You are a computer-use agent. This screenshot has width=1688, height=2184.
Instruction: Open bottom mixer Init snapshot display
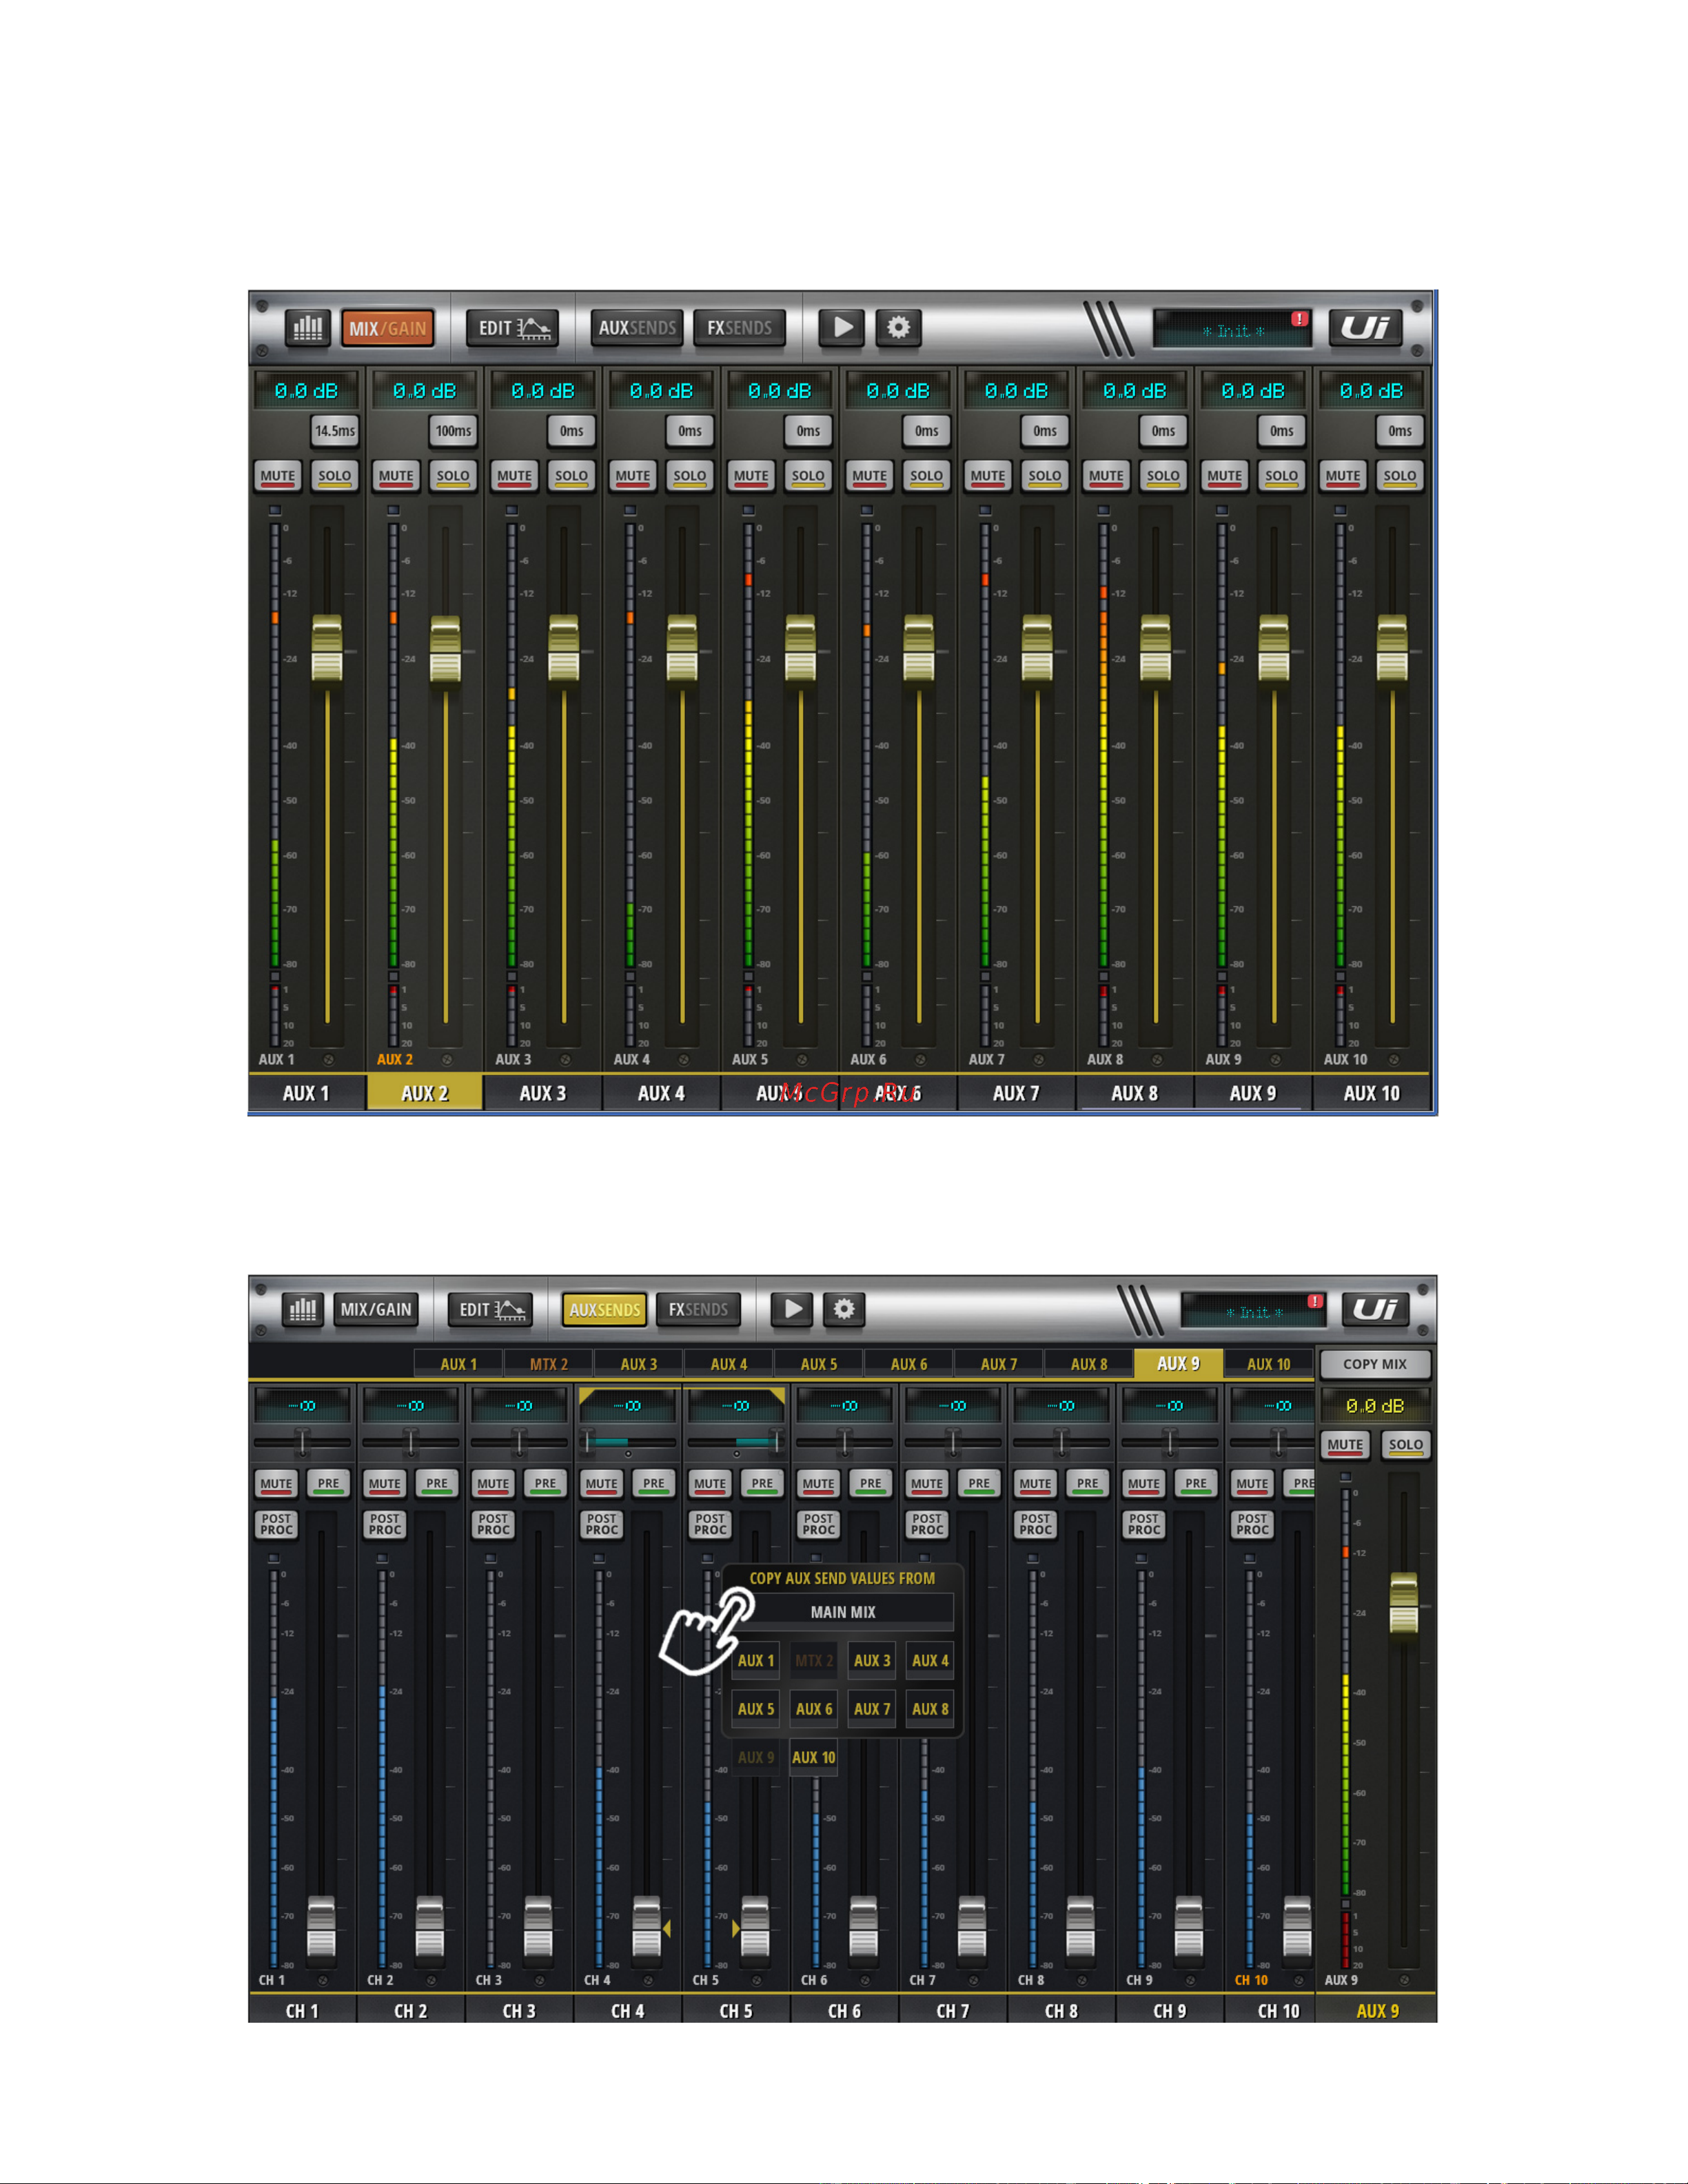[1254, 1311]
